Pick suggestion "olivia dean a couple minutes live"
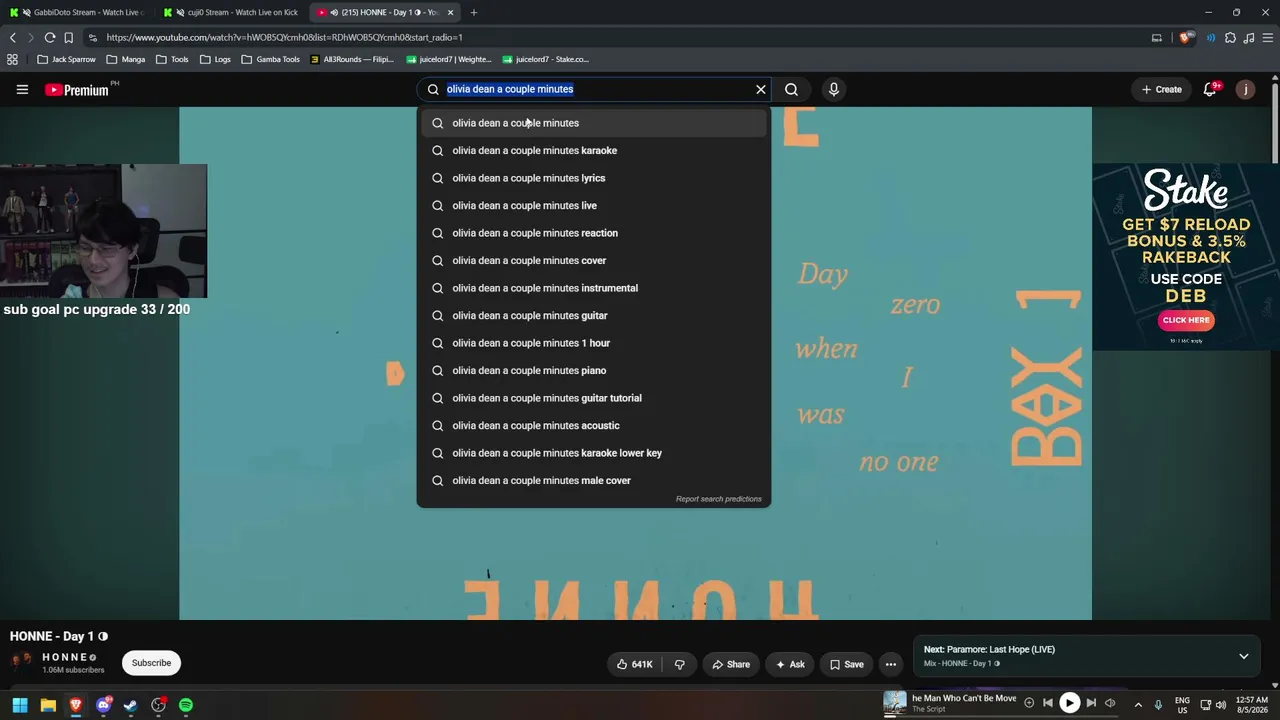The height and width of the screenshot is (720, 1280). (593, 205)
